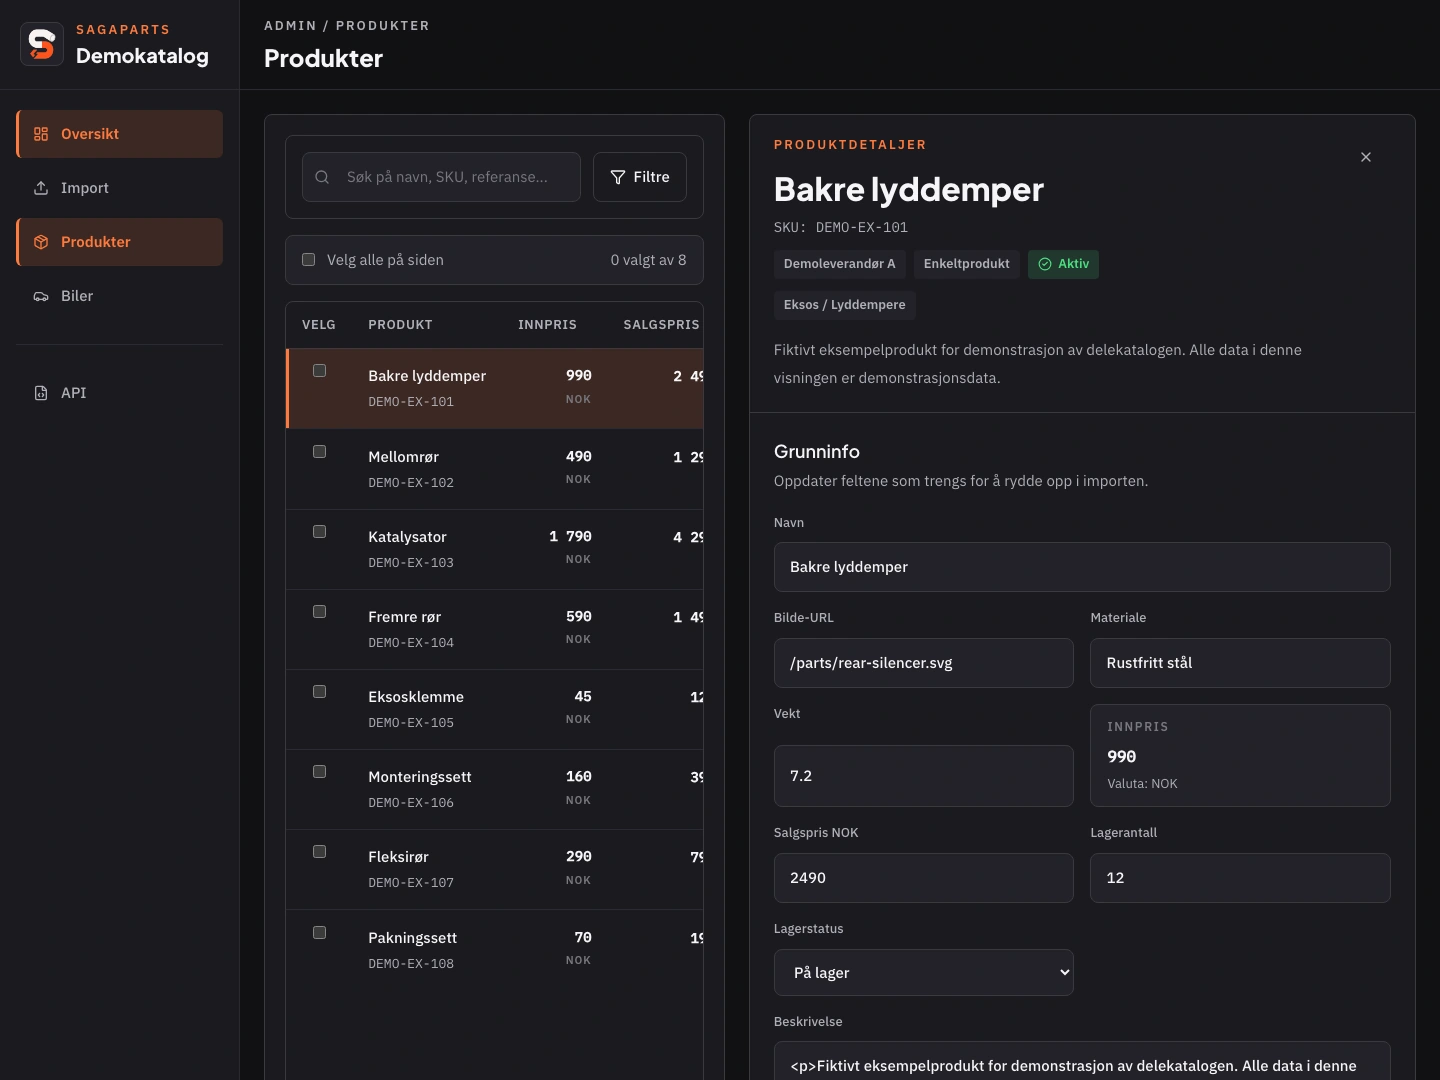This screenshot has width=1440, height=1080.
Task: Click the search magnifier icon
Action: tap(322, 177)
